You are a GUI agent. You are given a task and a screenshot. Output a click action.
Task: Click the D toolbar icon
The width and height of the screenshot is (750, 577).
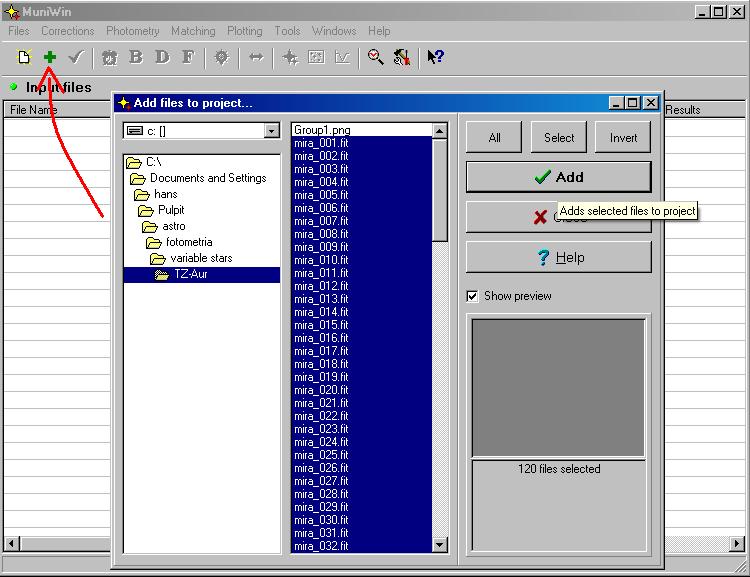point(162,58)
